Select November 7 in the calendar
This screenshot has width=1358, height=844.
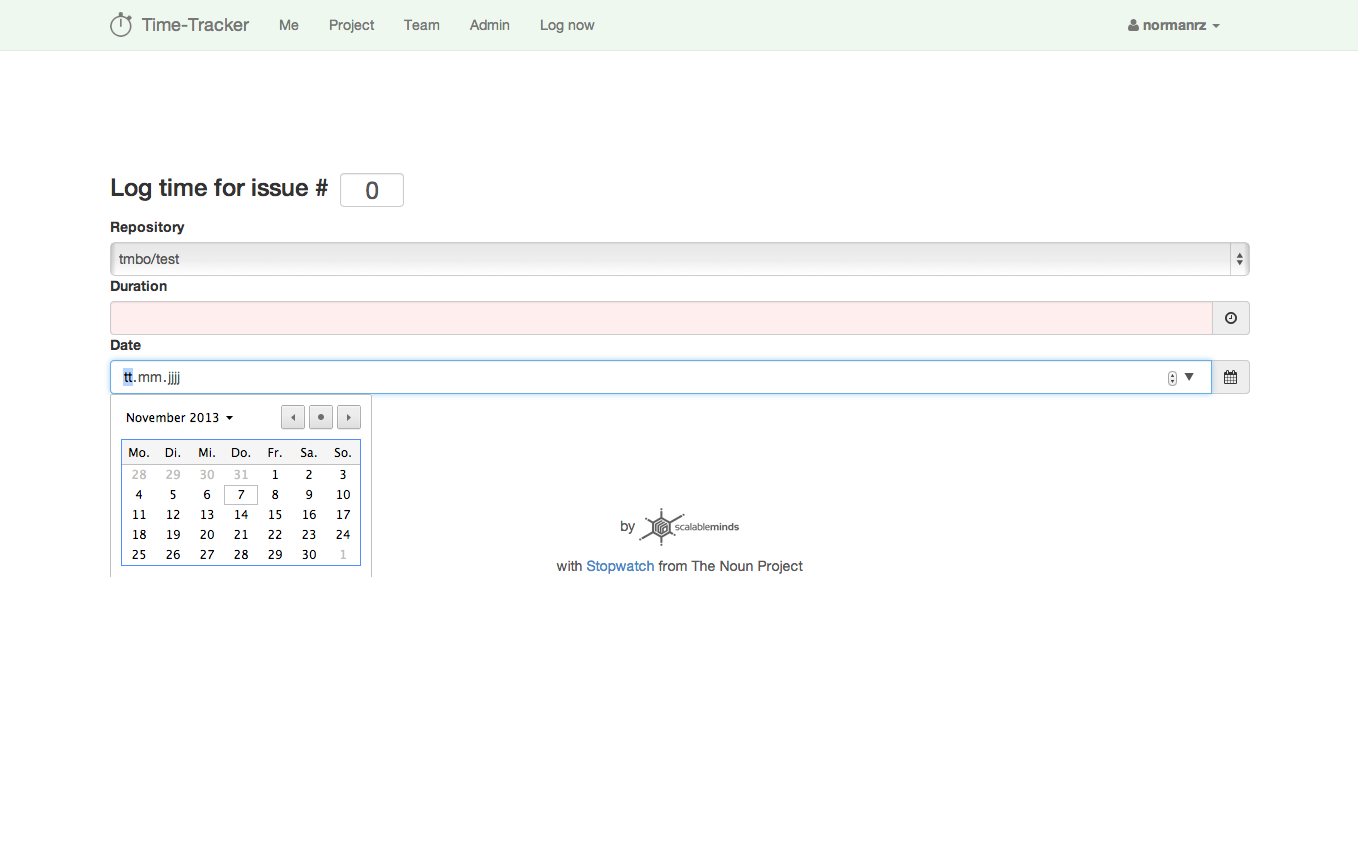241,495
